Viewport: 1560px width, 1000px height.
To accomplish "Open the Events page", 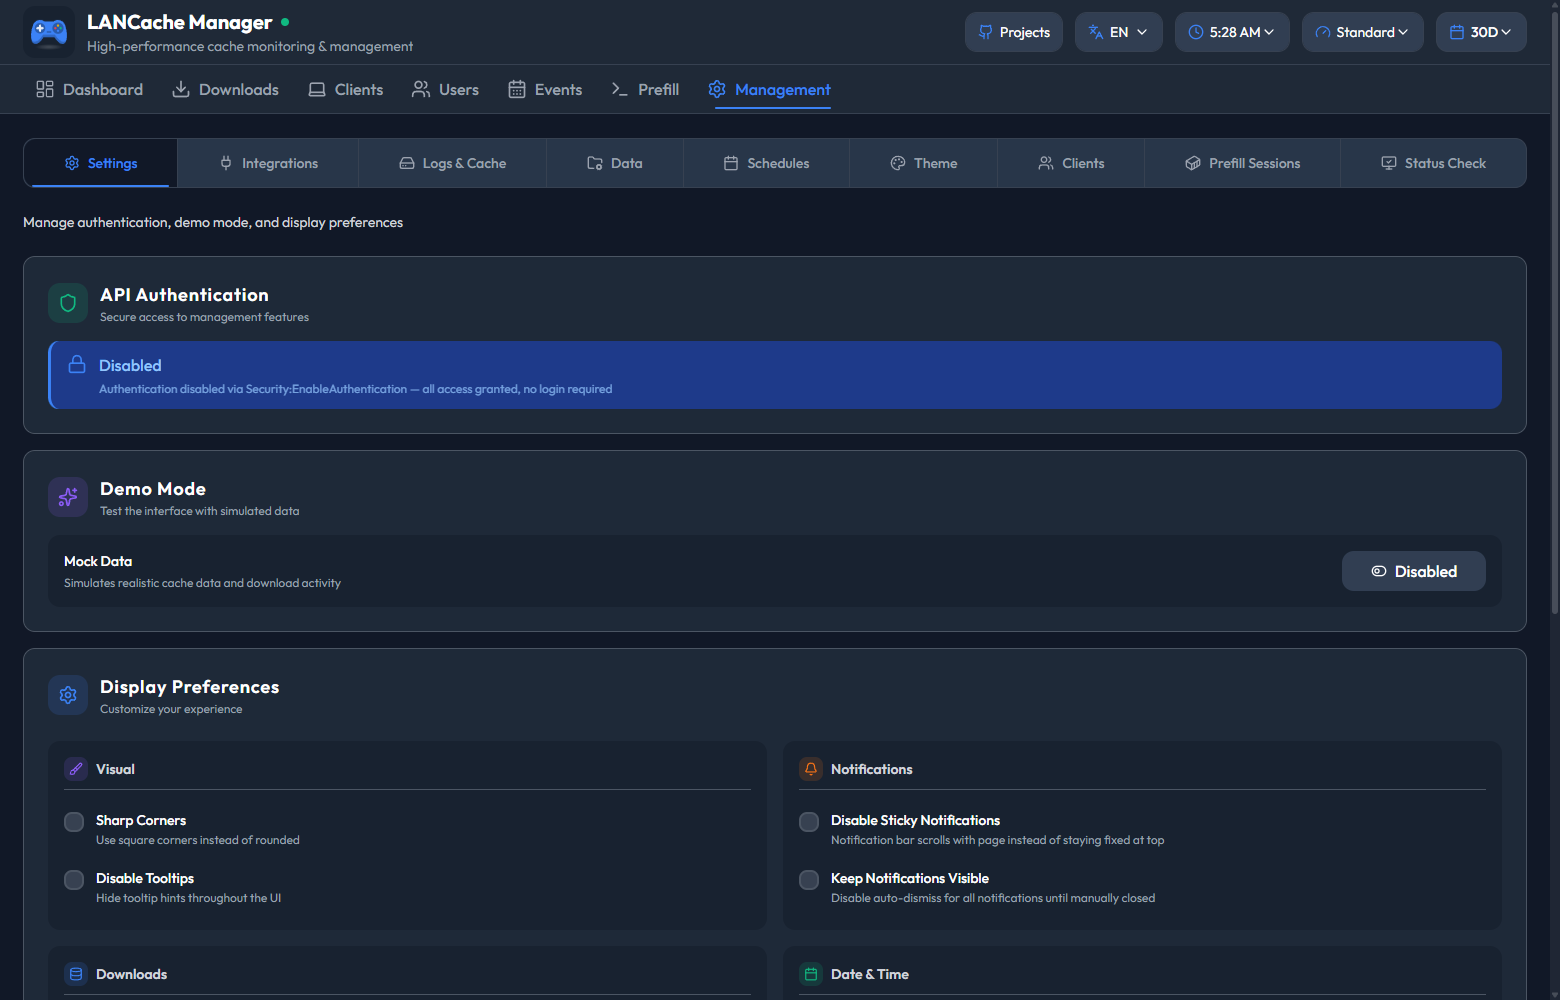I will pyautogui.click(x=545, y=89).
